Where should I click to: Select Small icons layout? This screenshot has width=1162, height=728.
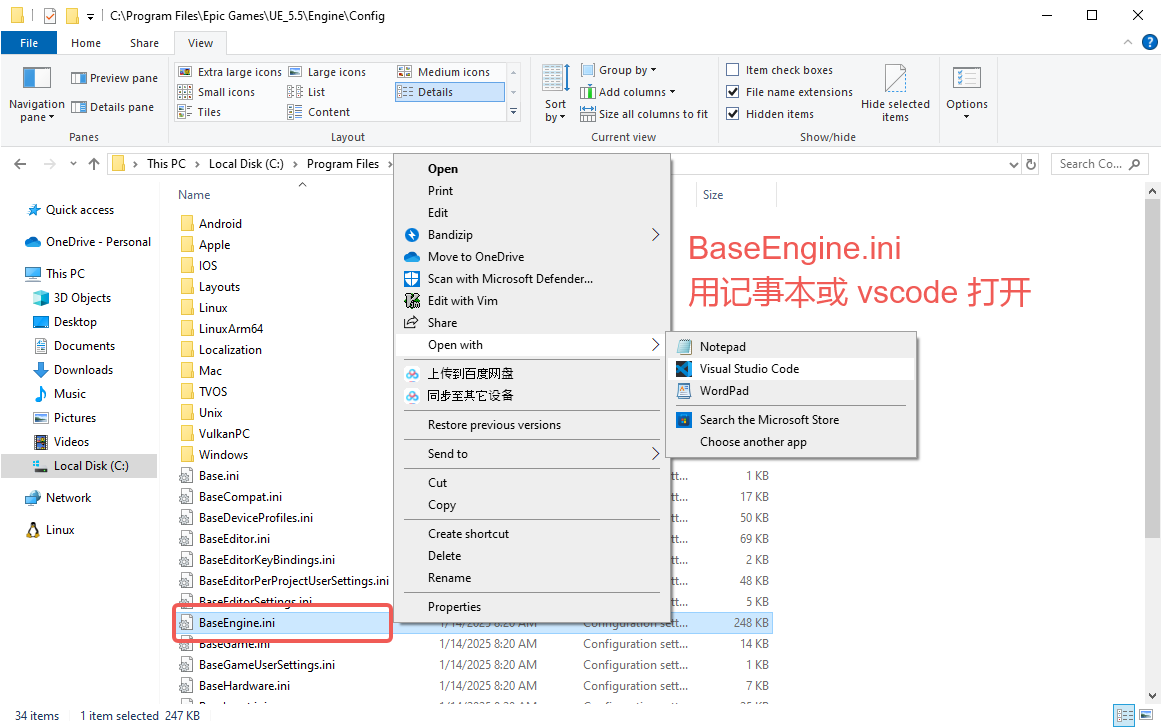point(216,92)
